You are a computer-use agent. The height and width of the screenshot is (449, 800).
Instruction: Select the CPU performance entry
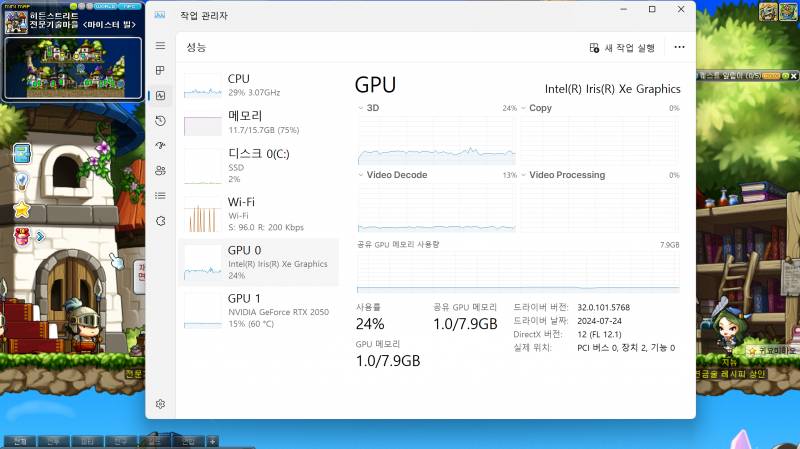(x=259, y=85)
